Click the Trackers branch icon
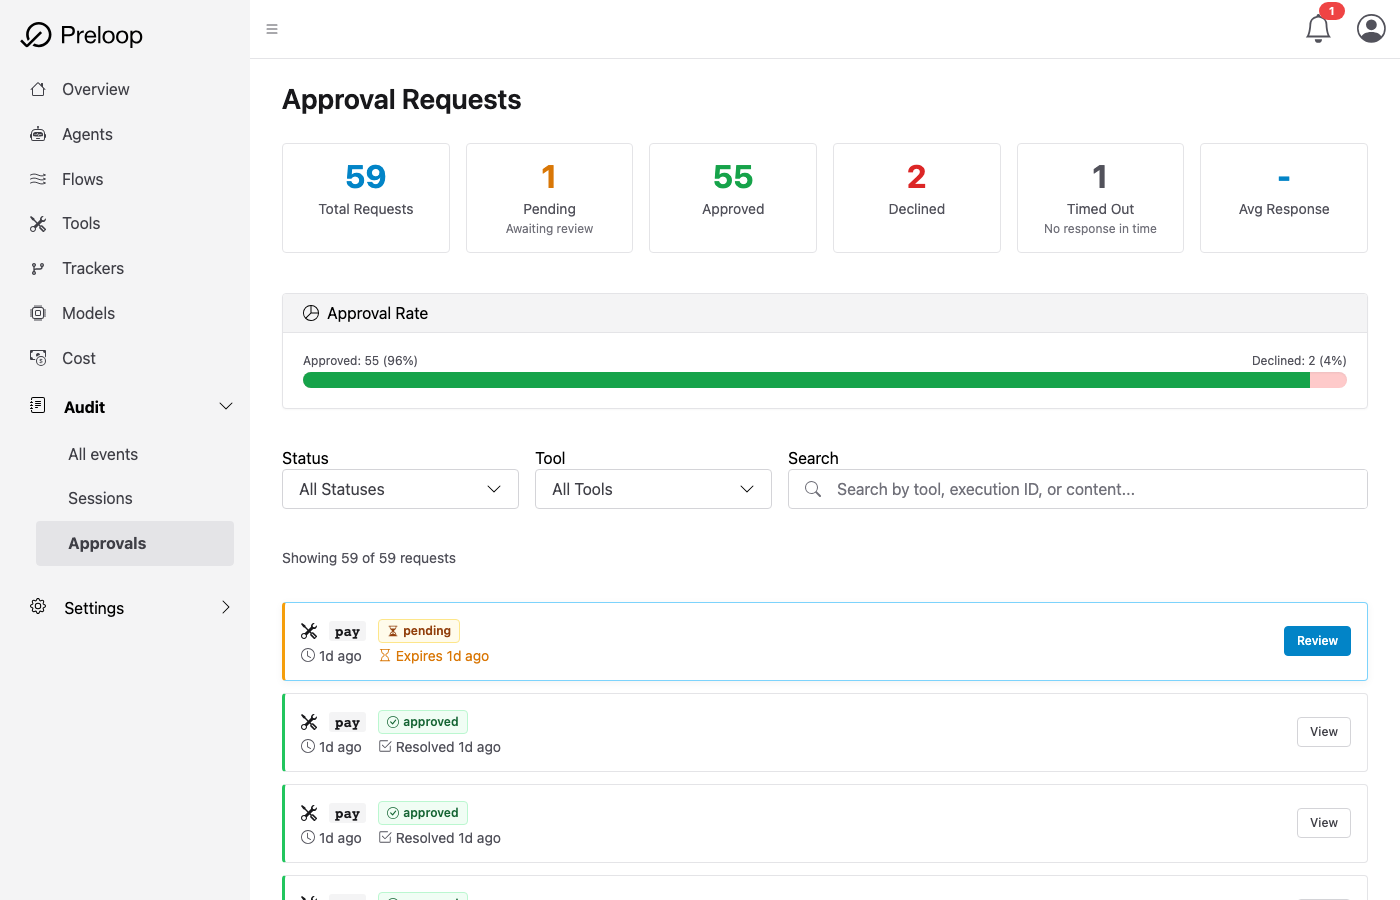The image size is (1400, 900). pyautogui.click(x=38, y=268)
